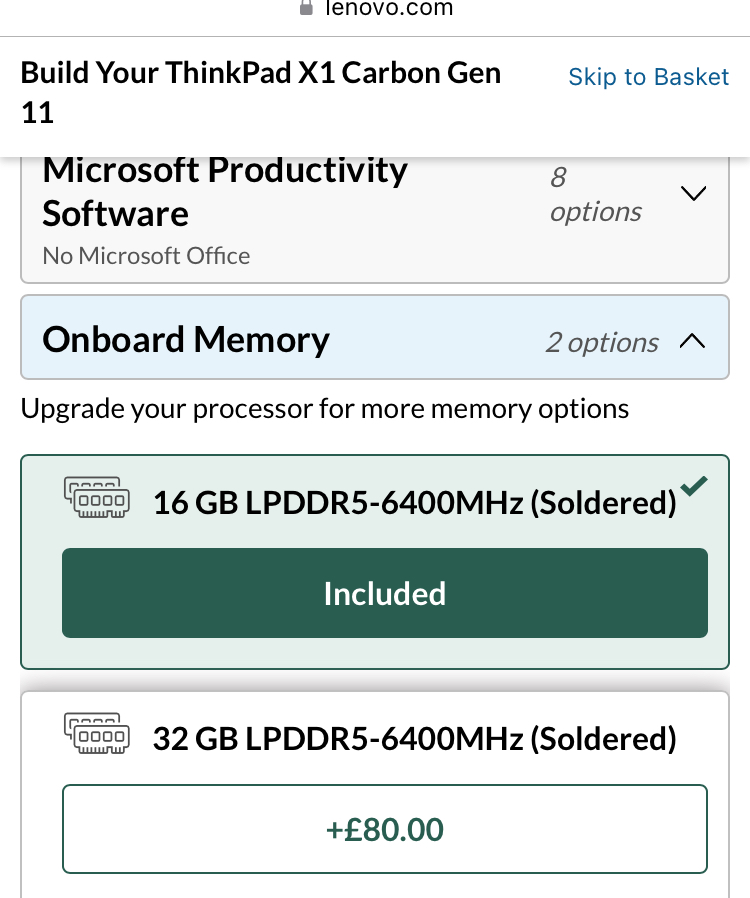Click the Onboard Memory section title
The width and height of the screenshot is (750, 898).
click(186, 340)
